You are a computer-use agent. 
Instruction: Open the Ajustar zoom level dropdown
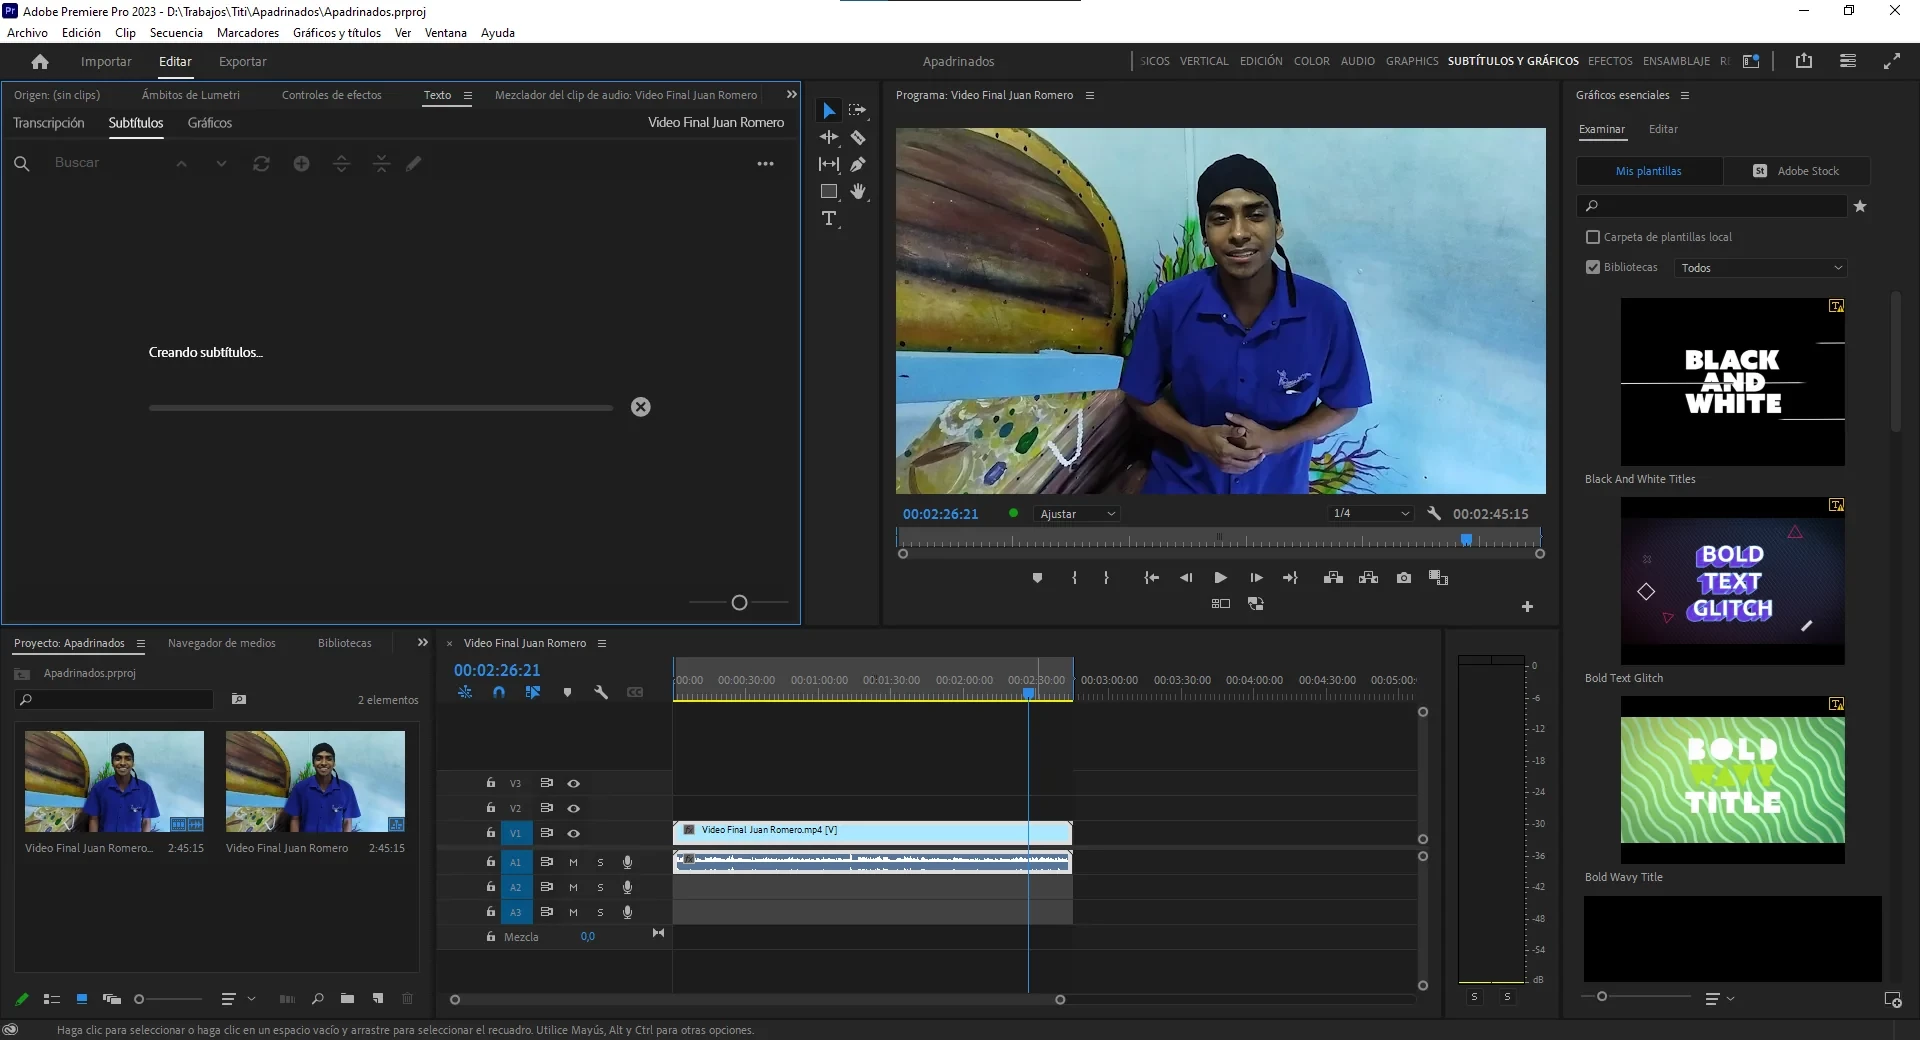[1077, 514]
